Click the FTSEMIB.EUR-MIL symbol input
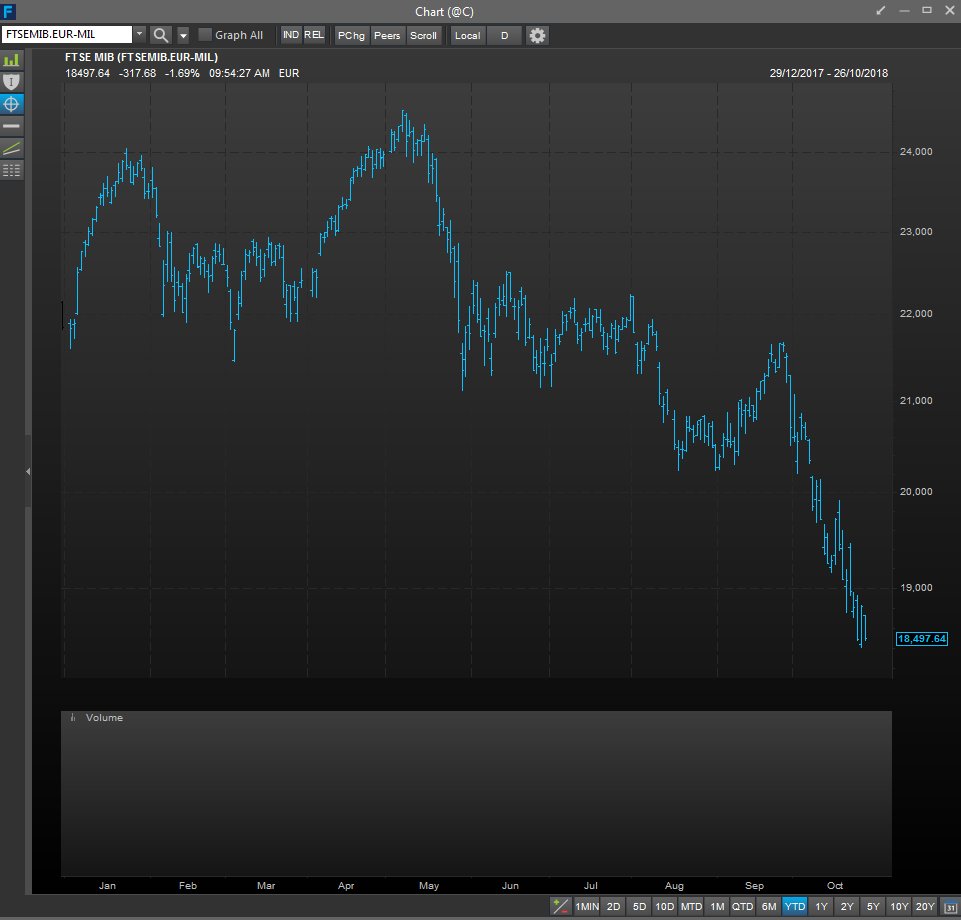The width and height of the screenshot is (961, 920). coord(66,34)
